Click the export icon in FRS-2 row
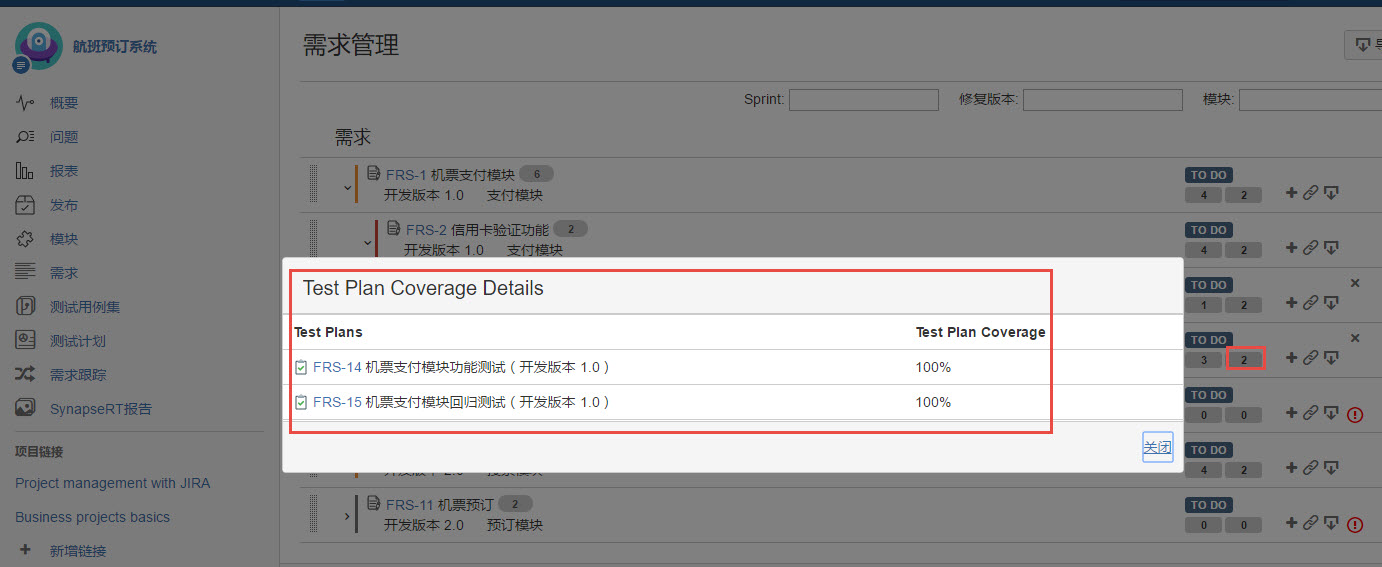This screenshot has width=1382, height=567. click(x=1331, y=249)
